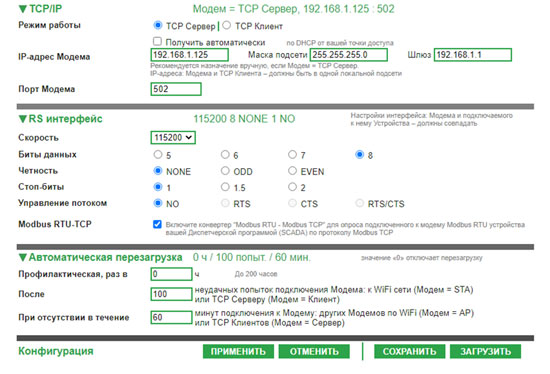Click the ЗАГРУЗИТЬ configuration button
550x374 pixels.
tap(485, 352)
